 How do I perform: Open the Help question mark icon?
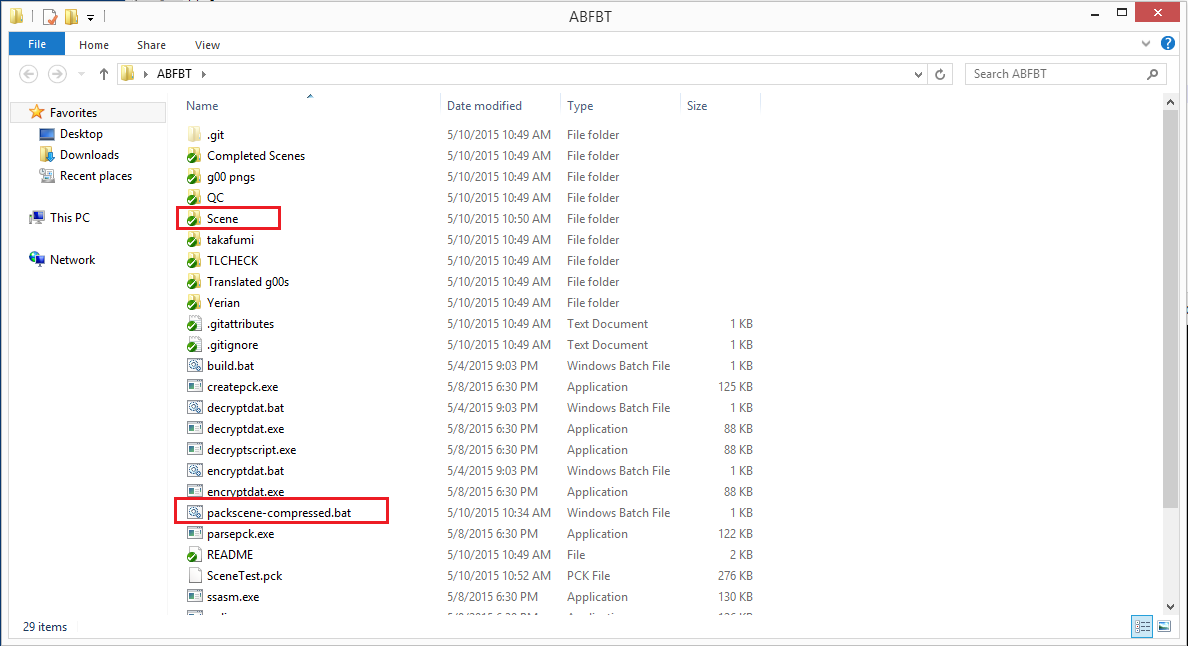click(1167, 44)
